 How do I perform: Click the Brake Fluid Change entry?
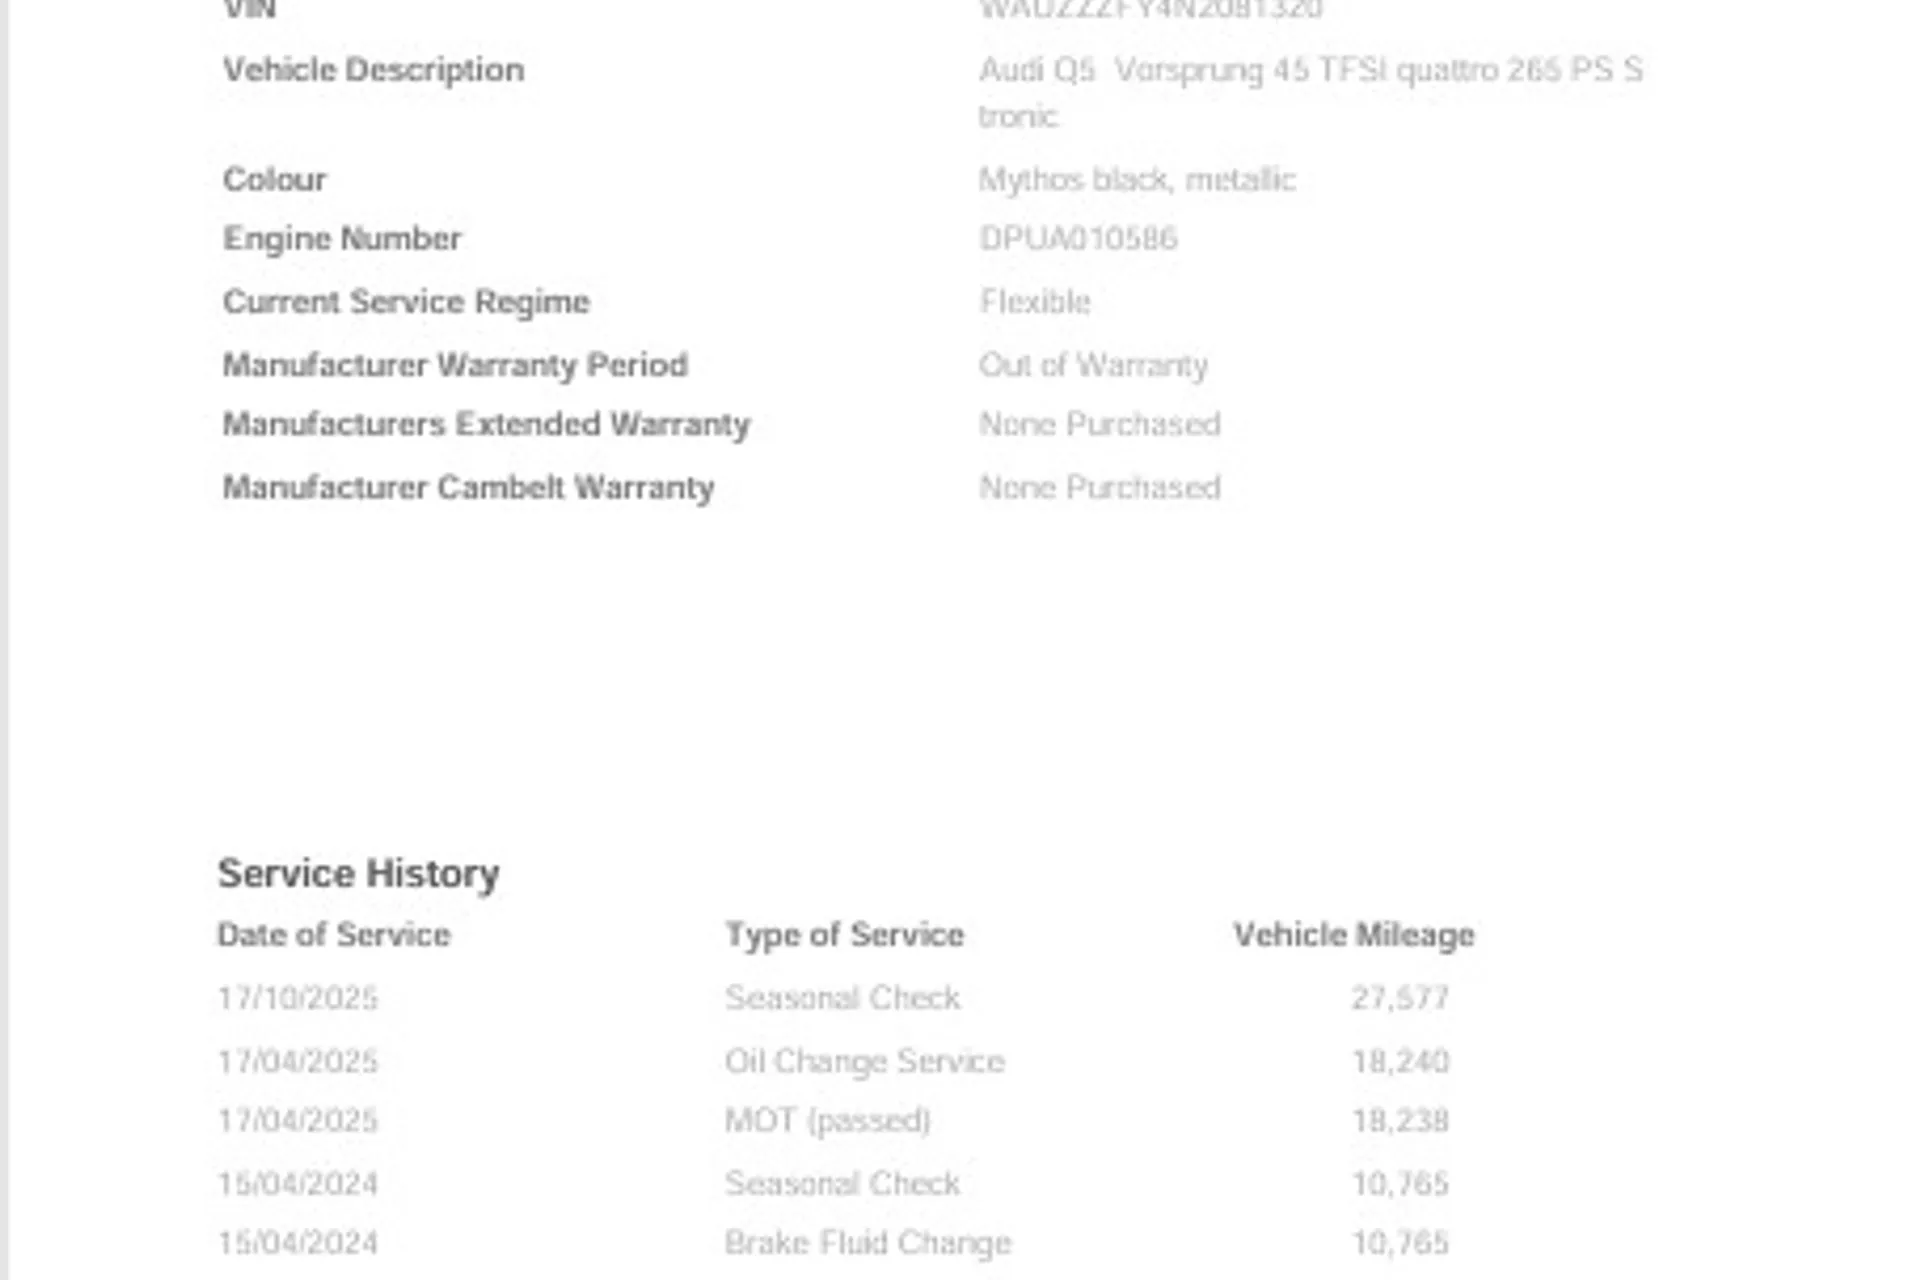click(868, 1243)
